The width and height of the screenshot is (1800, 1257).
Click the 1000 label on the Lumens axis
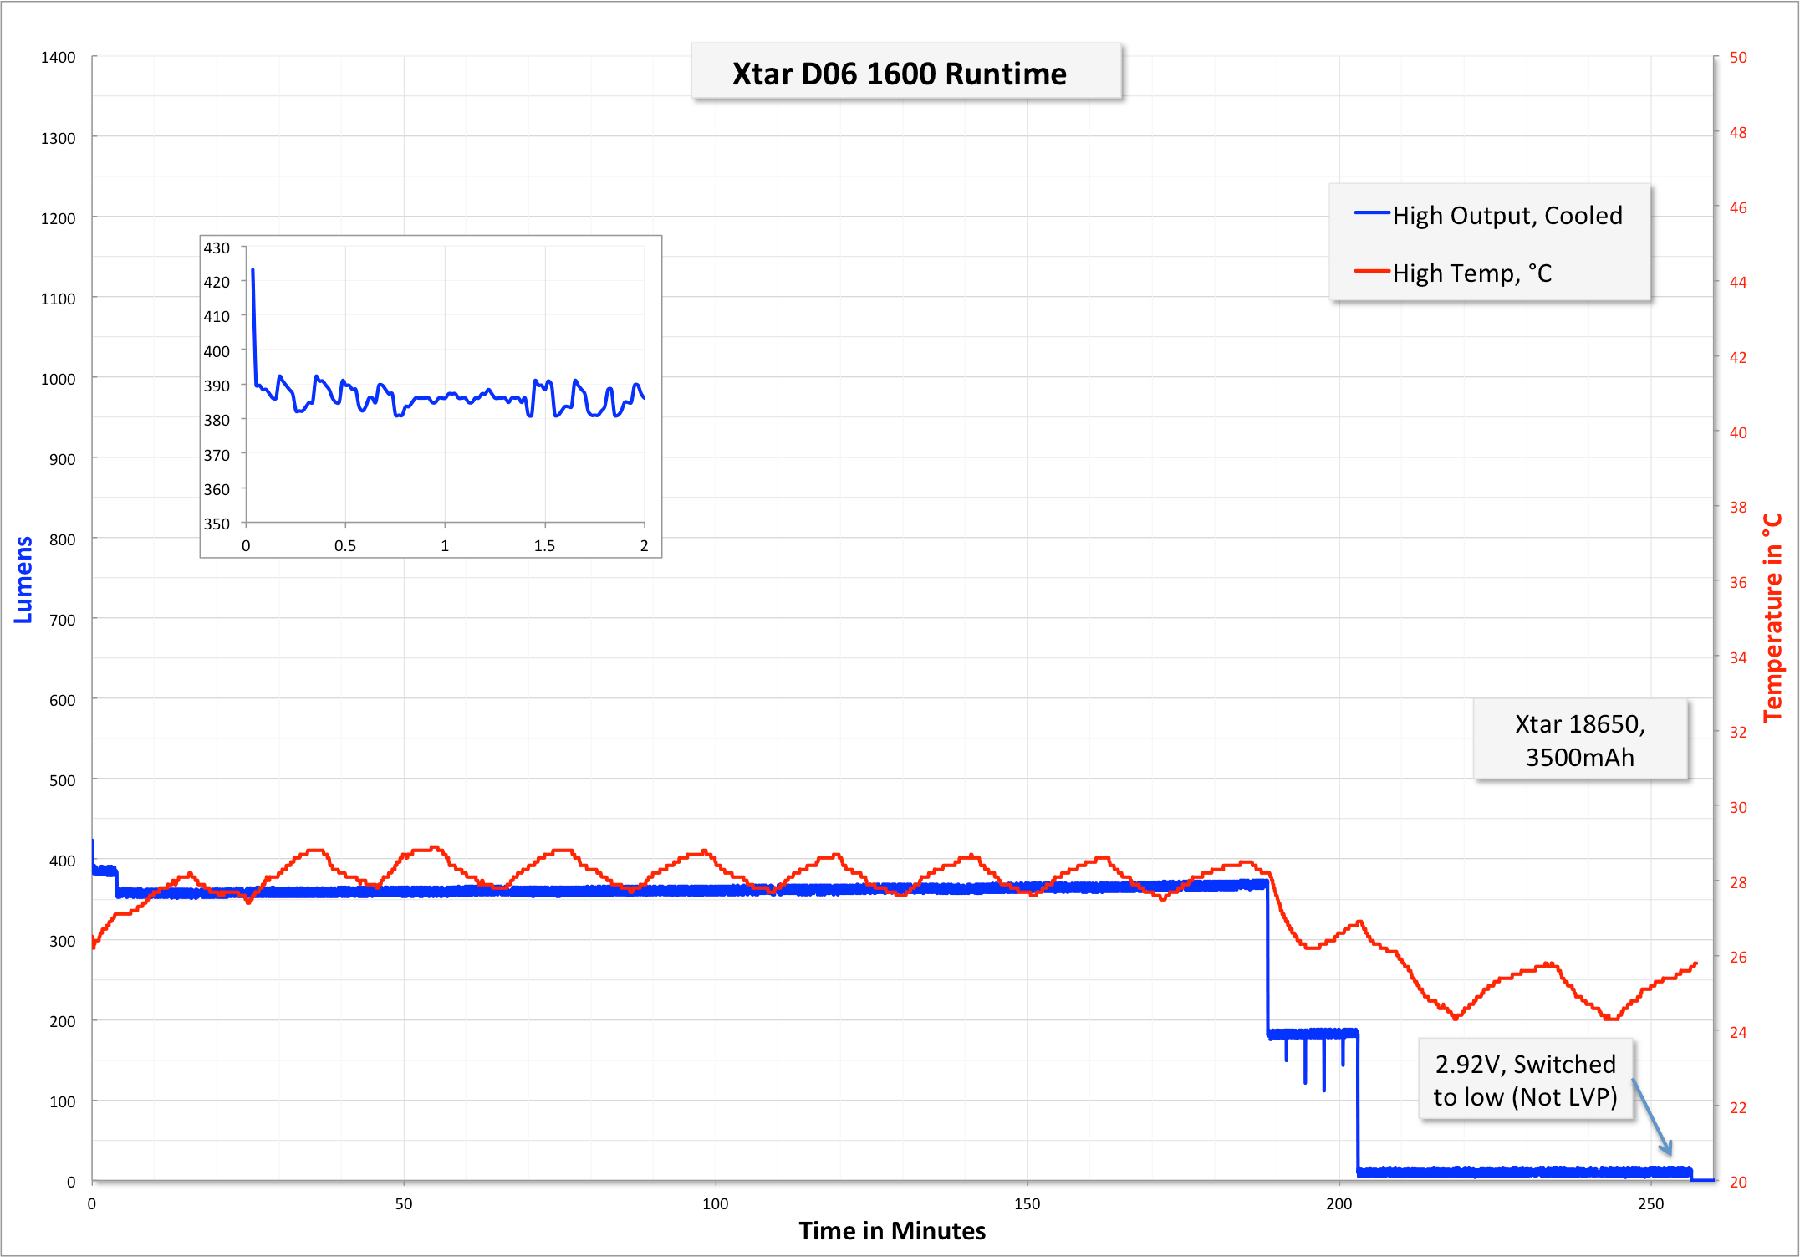tap(58, 379)
